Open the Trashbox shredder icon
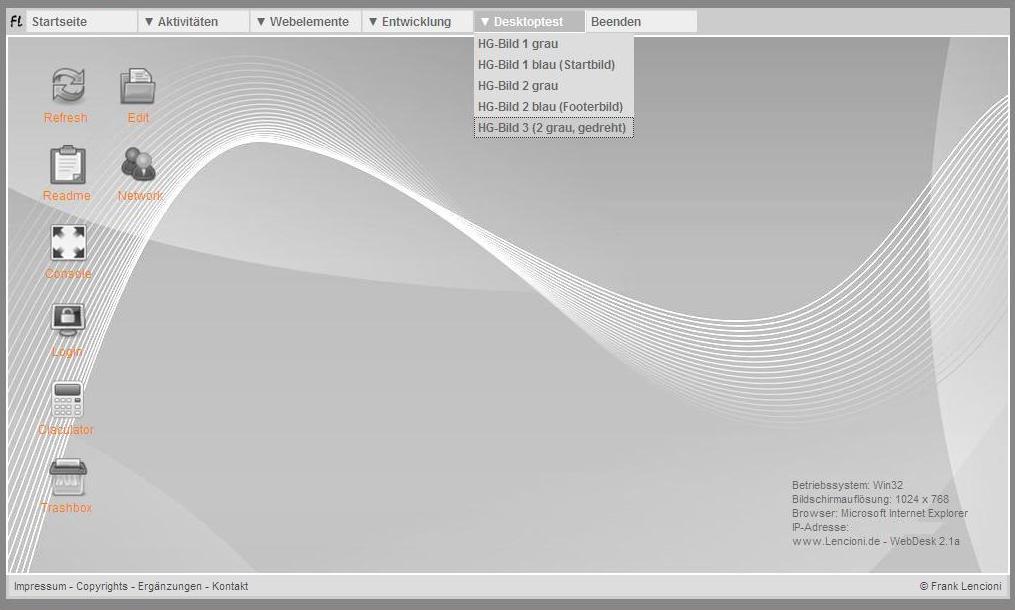The width and height of the screenshot is (1015, 610). pos(67,477)
